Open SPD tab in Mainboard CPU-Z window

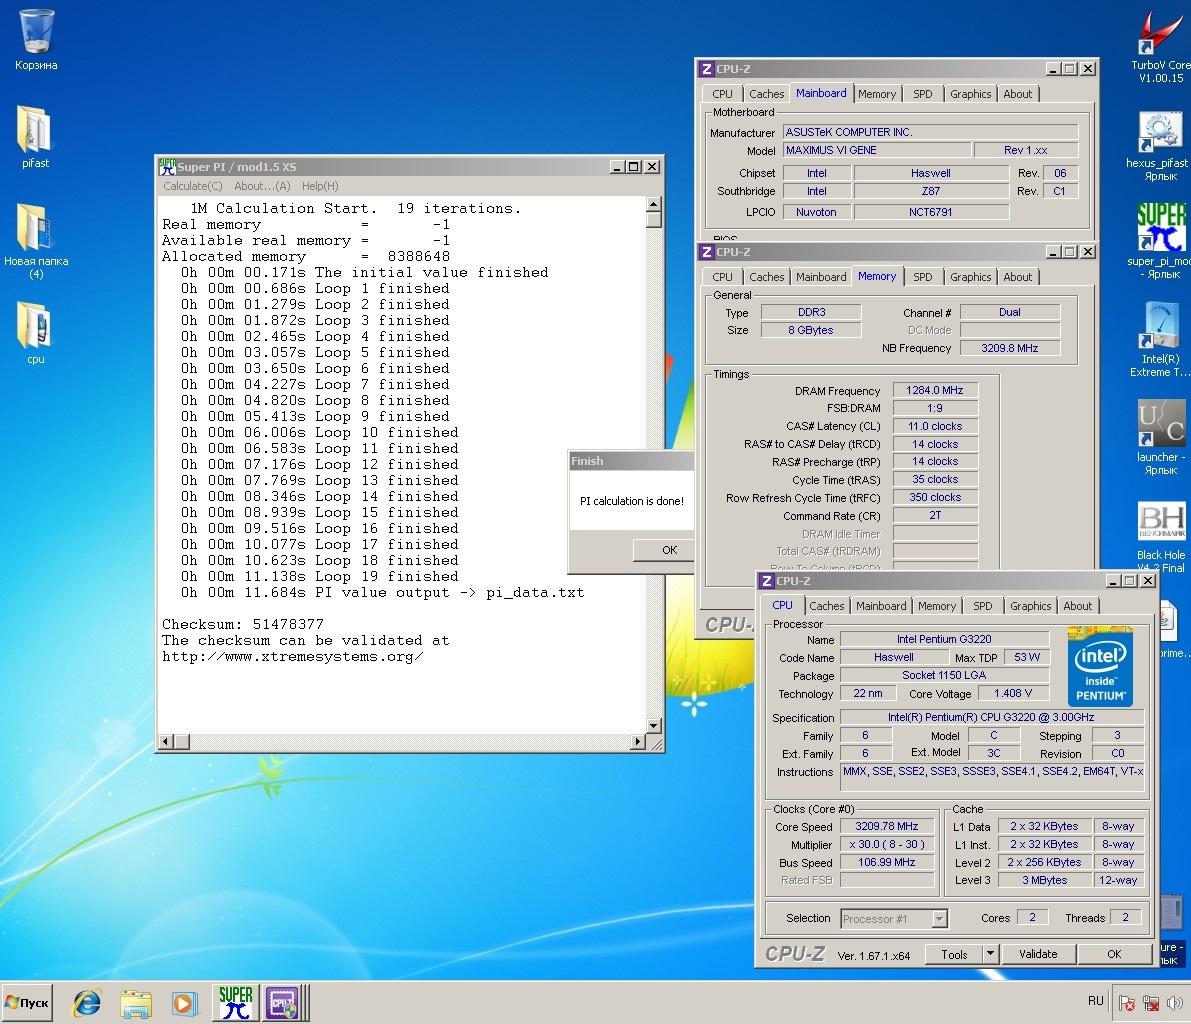click(922, 94)
